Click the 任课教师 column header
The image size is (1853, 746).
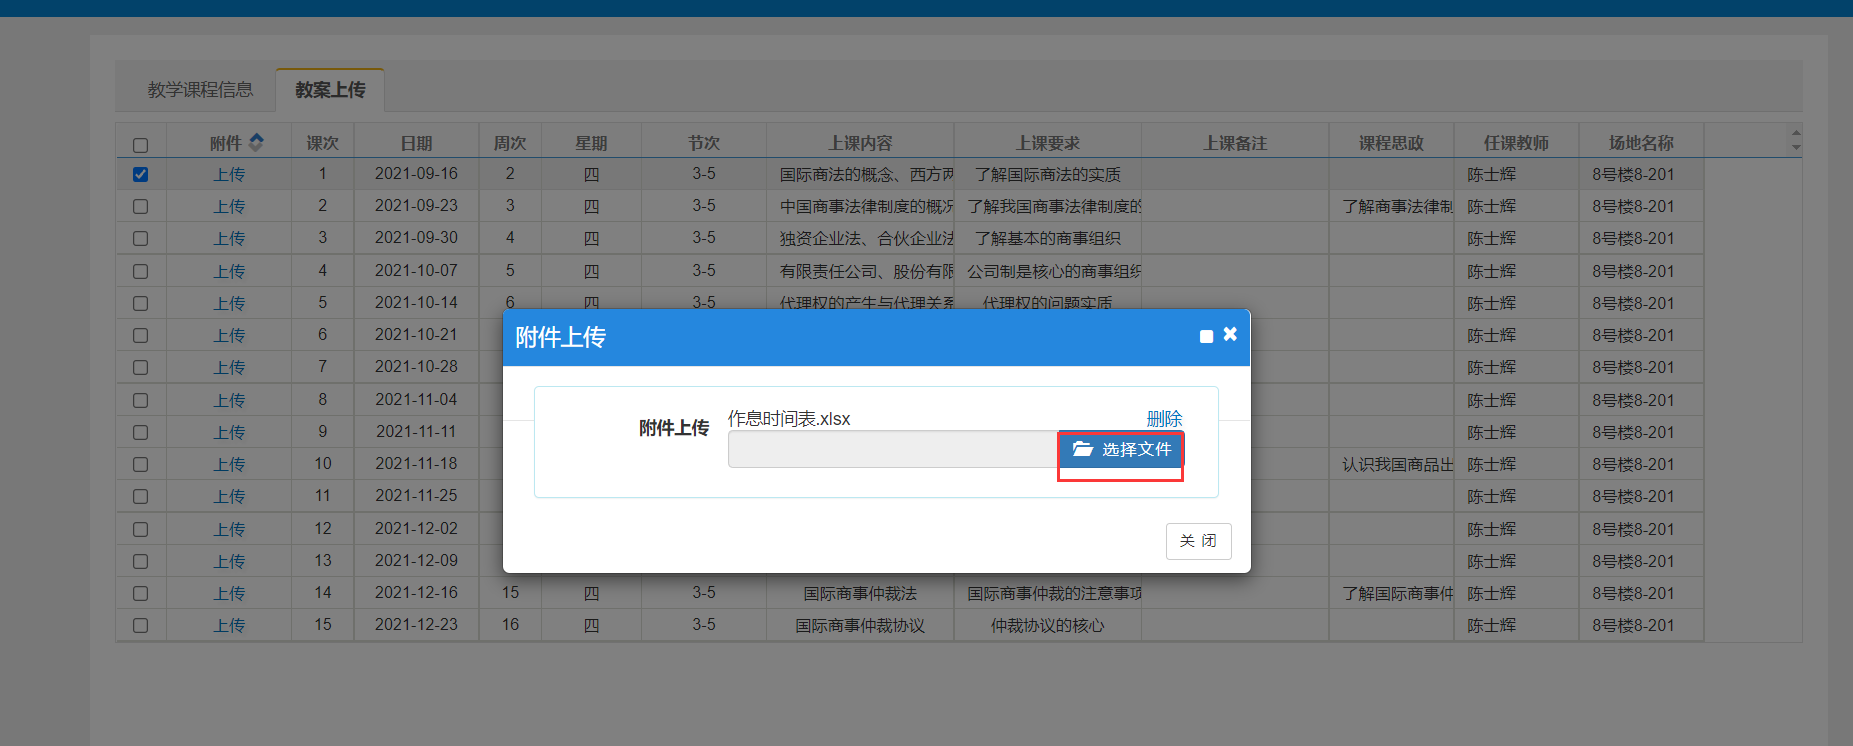click(x=1516, y=143)
